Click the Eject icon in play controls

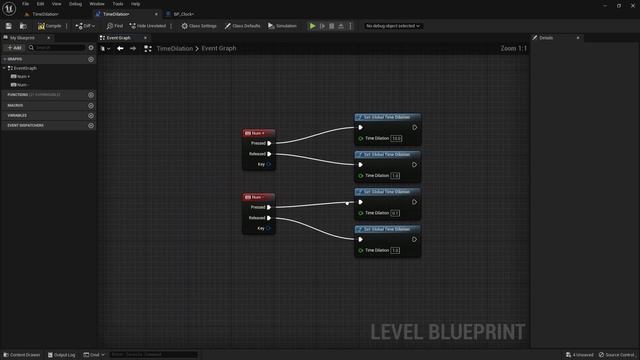pos(341,26)
